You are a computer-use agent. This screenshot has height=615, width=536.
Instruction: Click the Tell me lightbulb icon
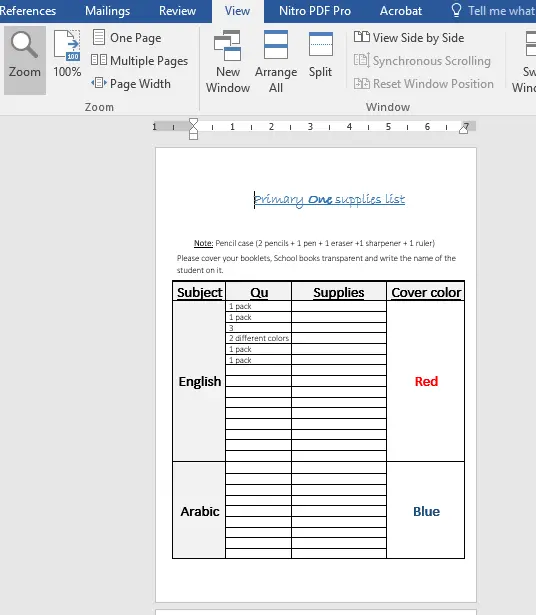tap(456, 10)
